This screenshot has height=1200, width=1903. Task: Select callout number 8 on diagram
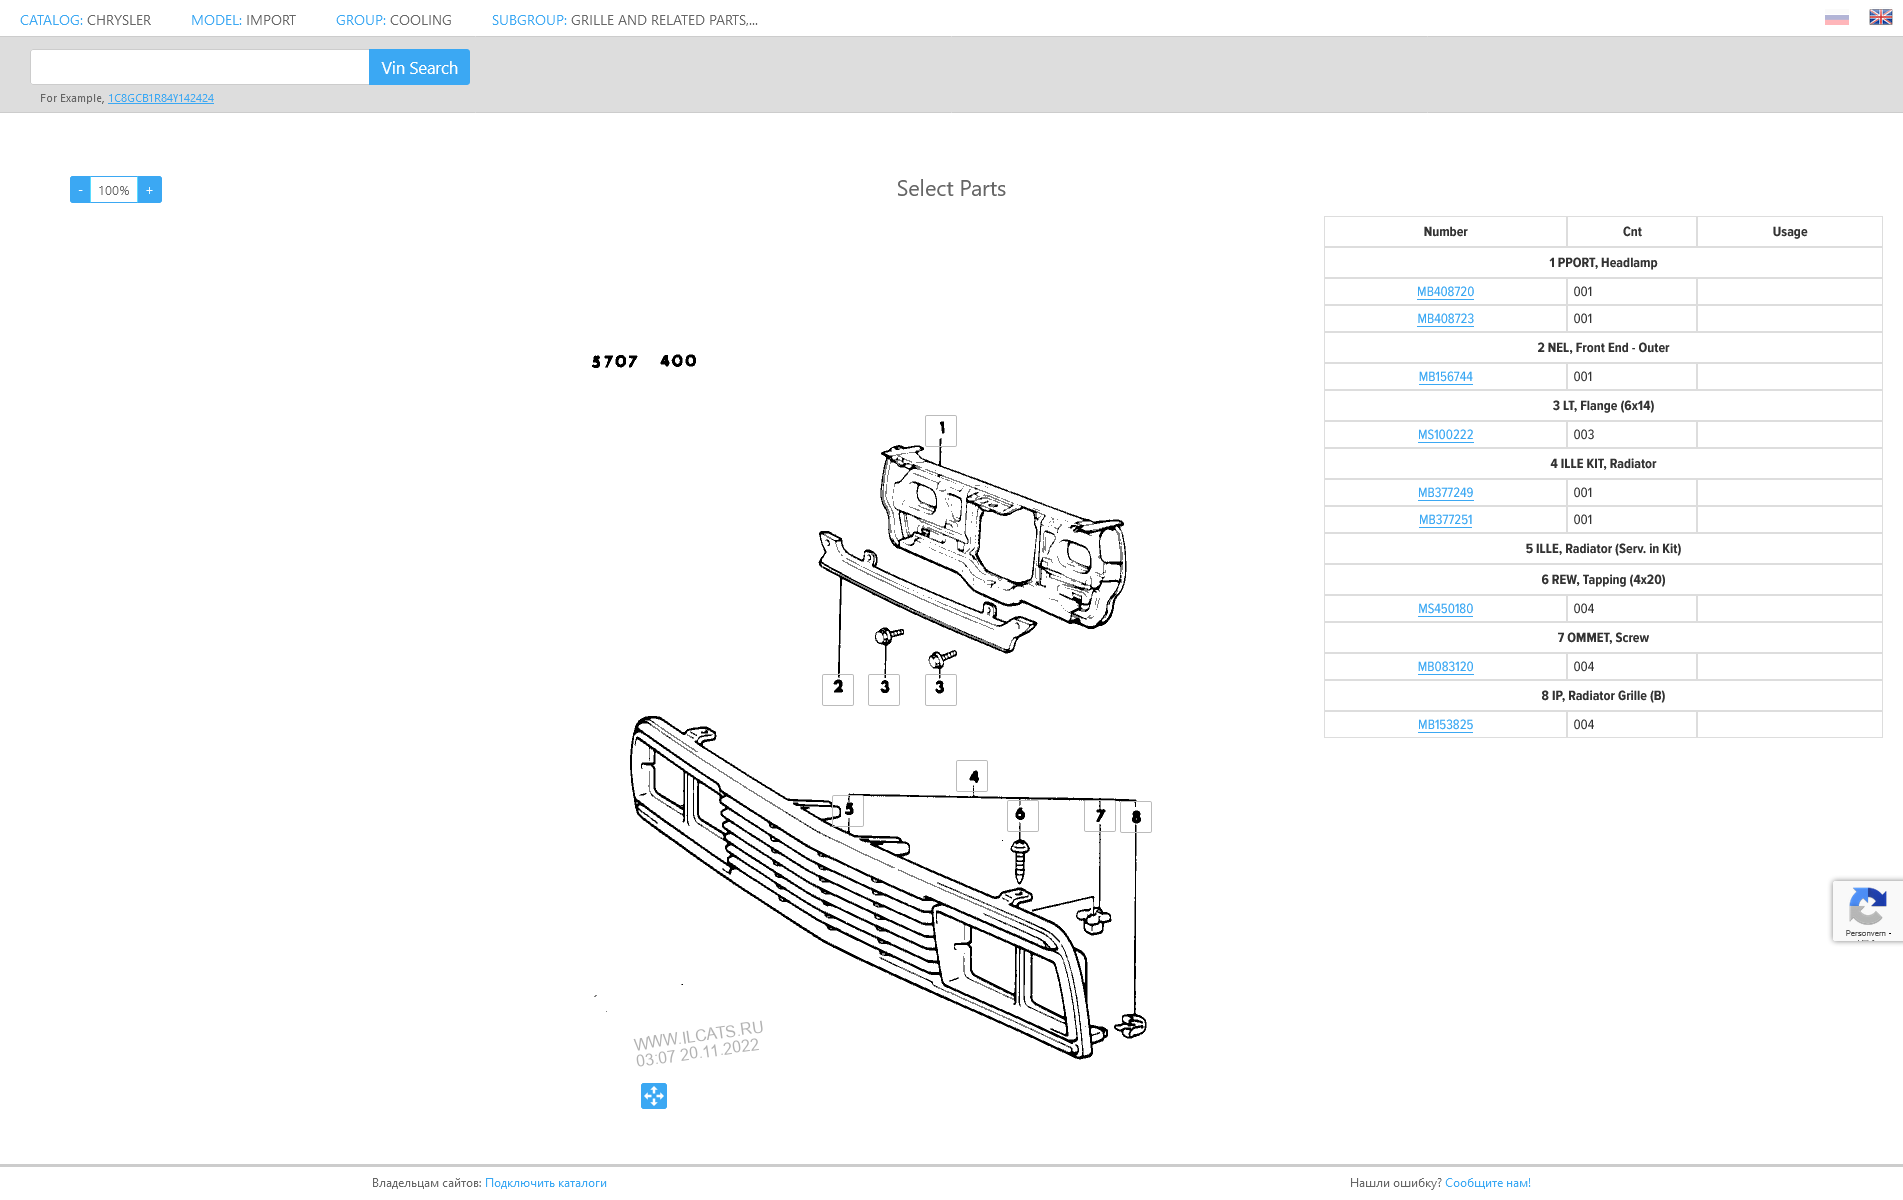point(1136,817)
